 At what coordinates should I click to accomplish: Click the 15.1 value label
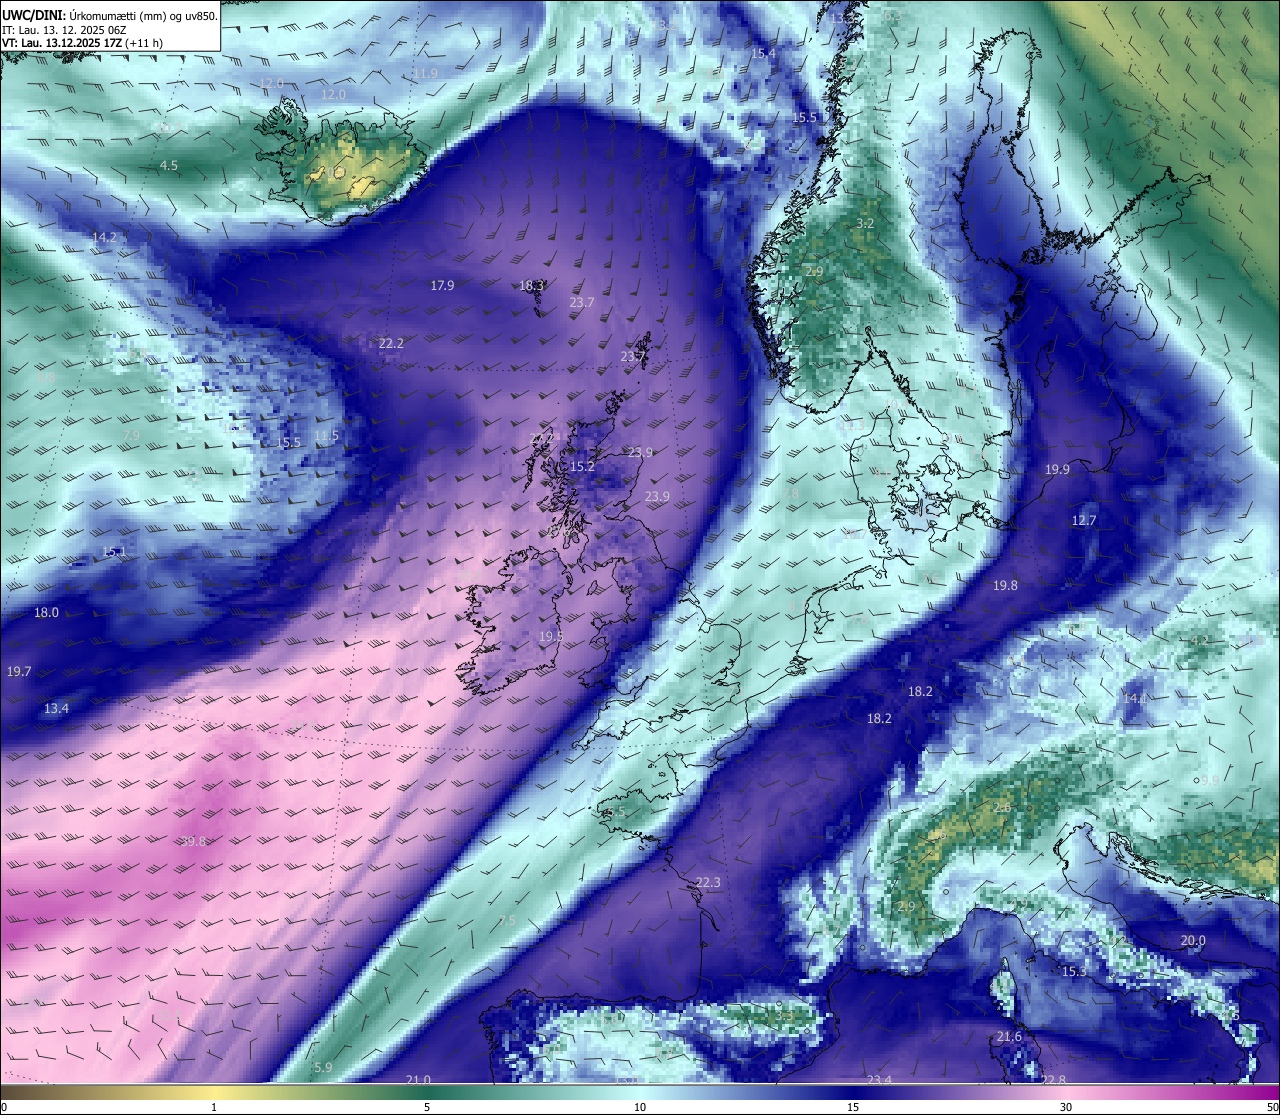(114, 552)
